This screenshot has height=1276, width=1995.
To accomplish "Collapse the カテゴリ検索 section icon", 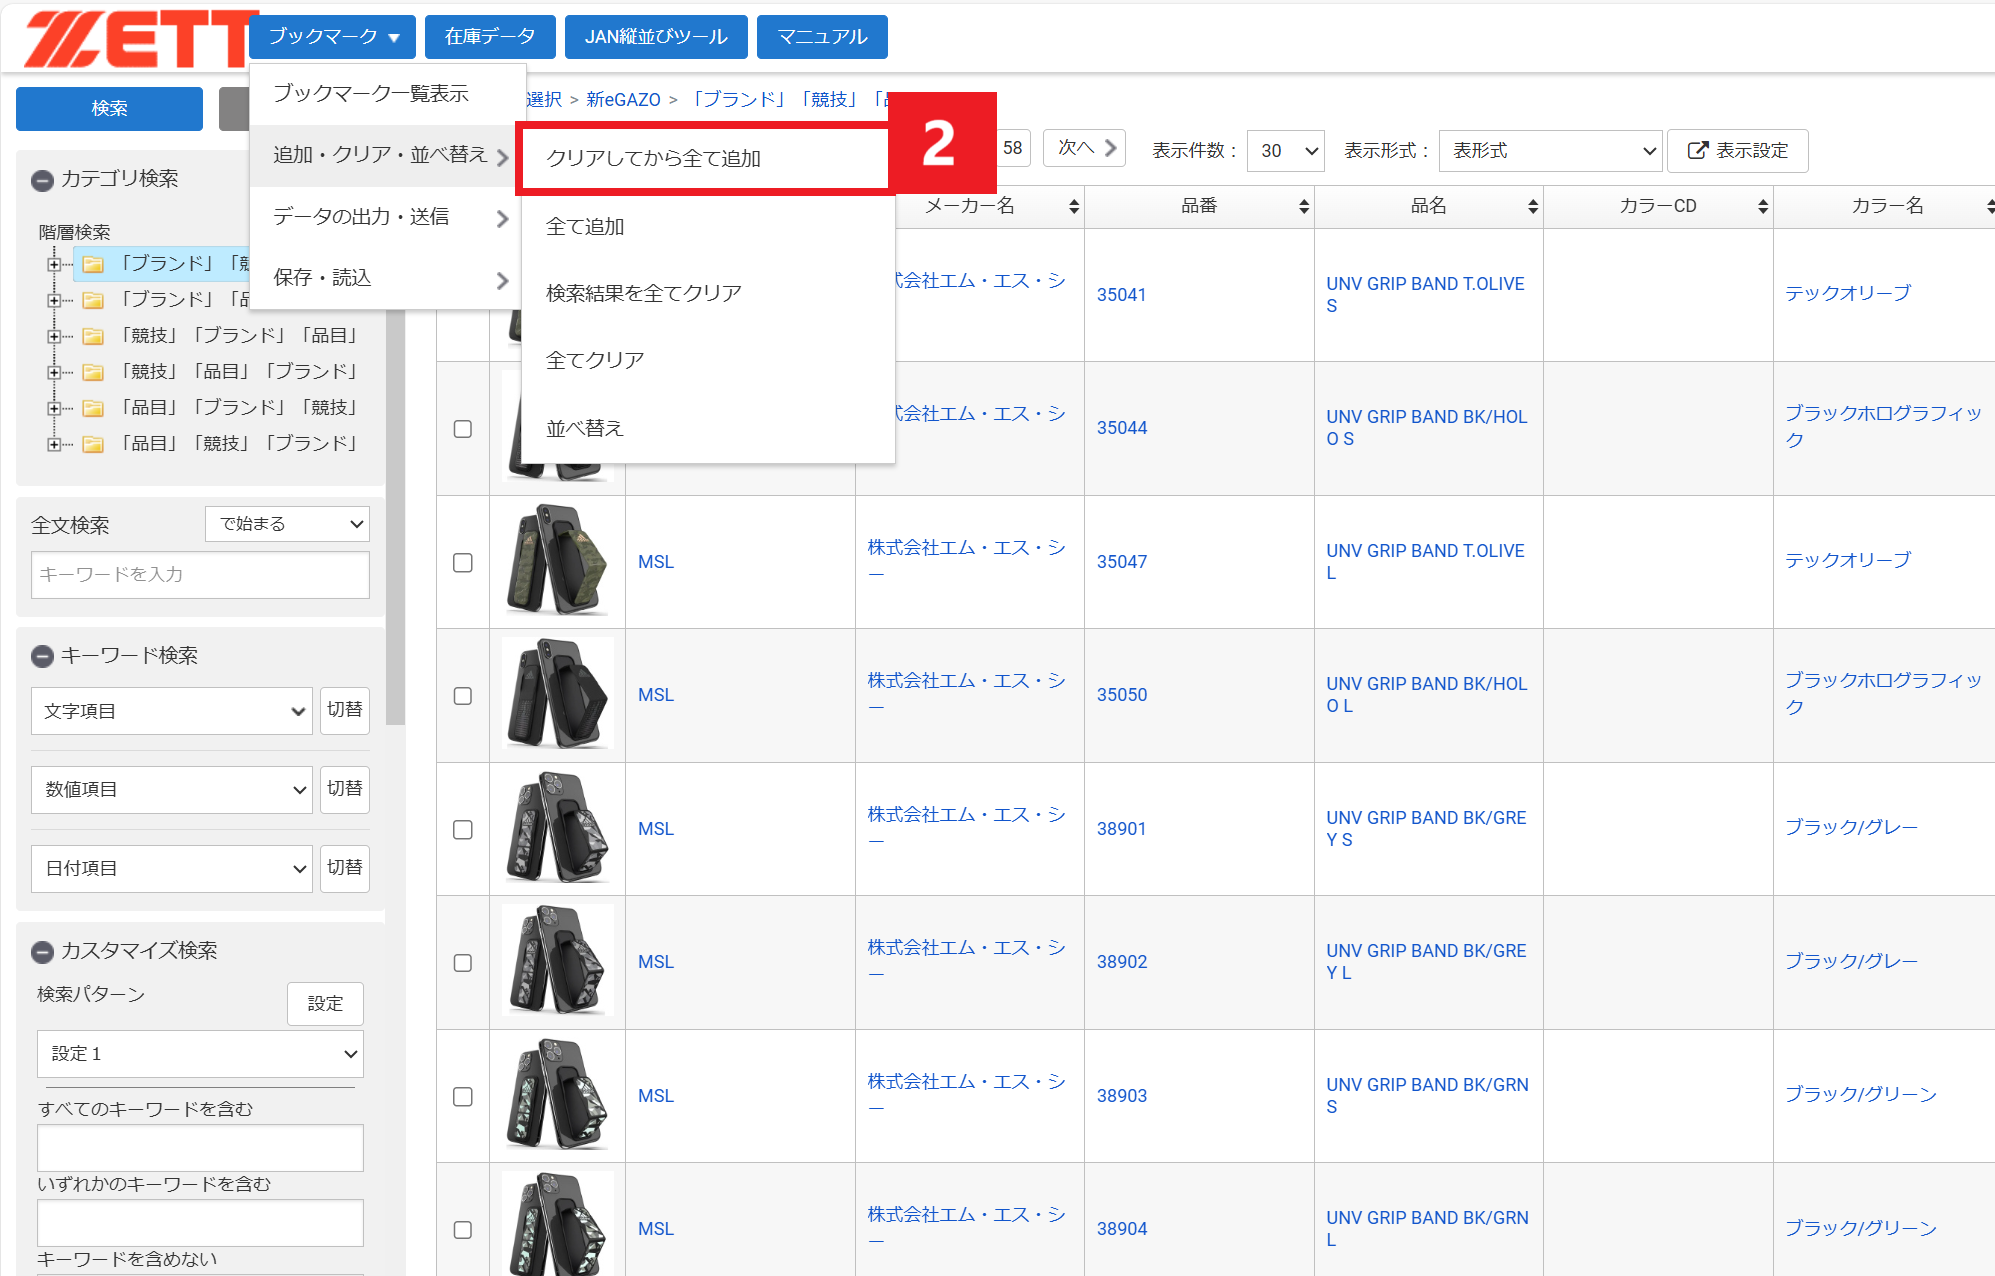I will pos(42,180).
